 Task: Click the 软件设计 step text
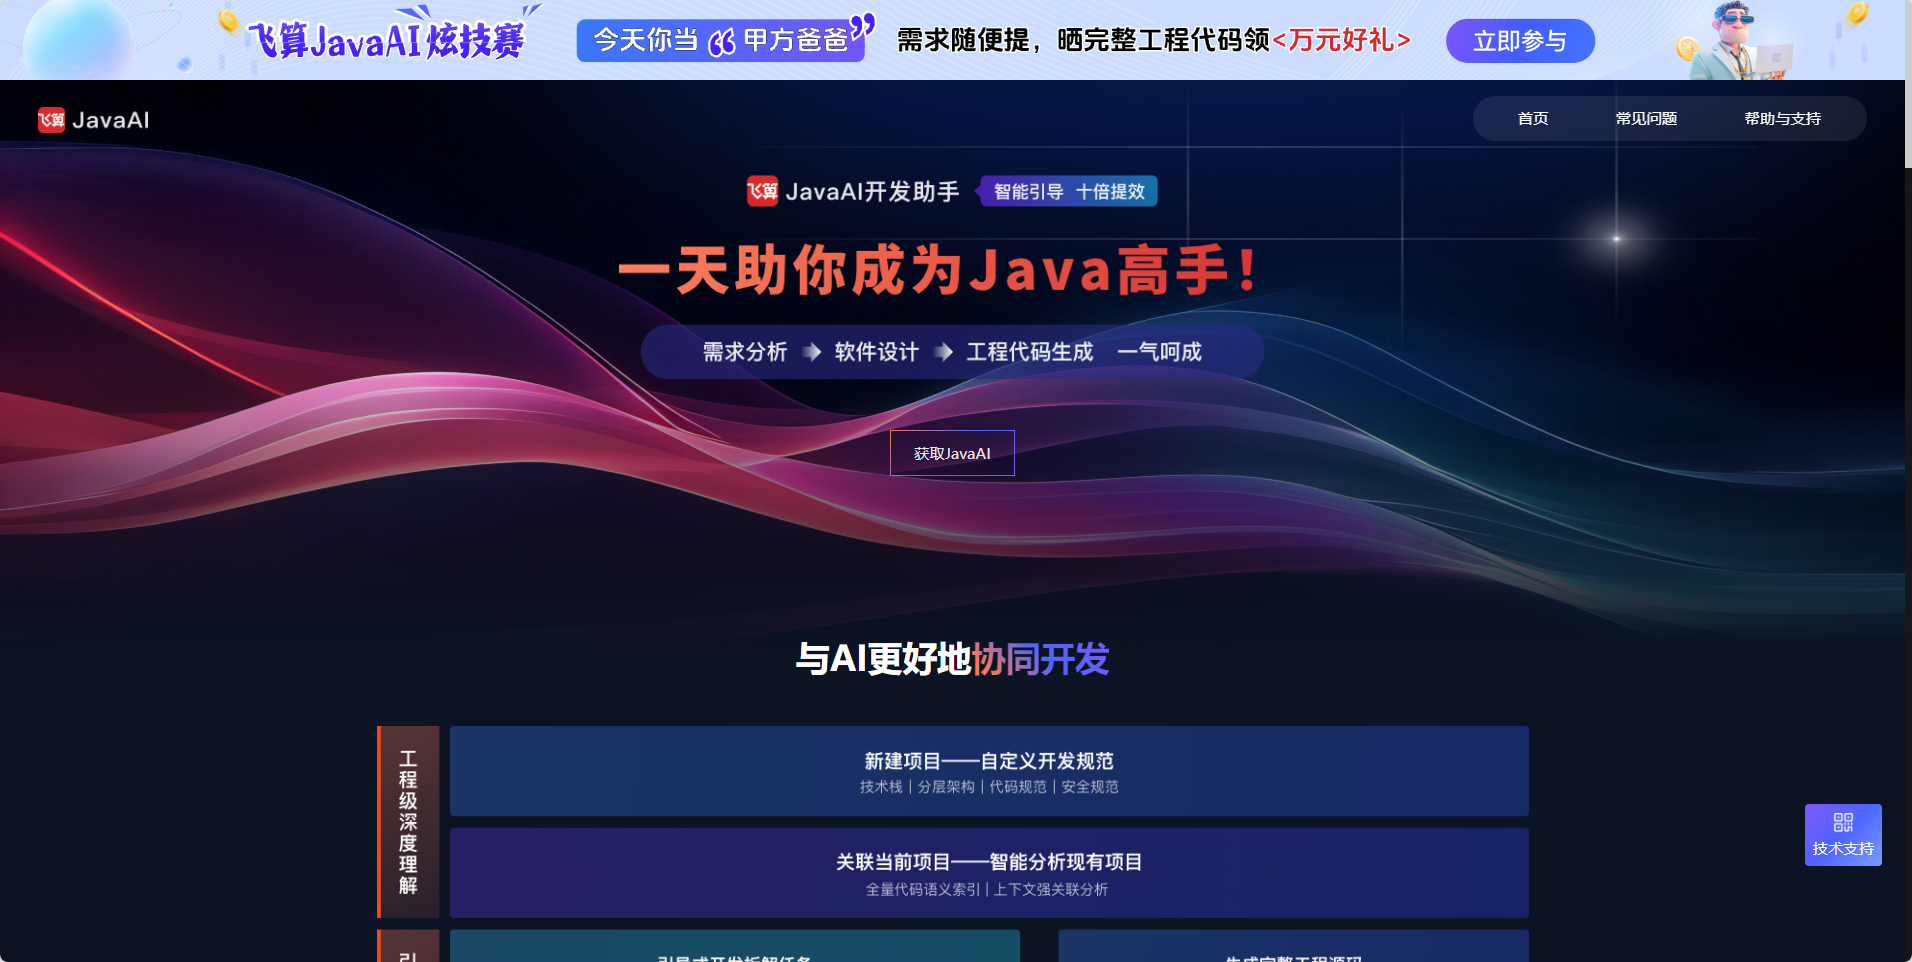pos(877,352)
